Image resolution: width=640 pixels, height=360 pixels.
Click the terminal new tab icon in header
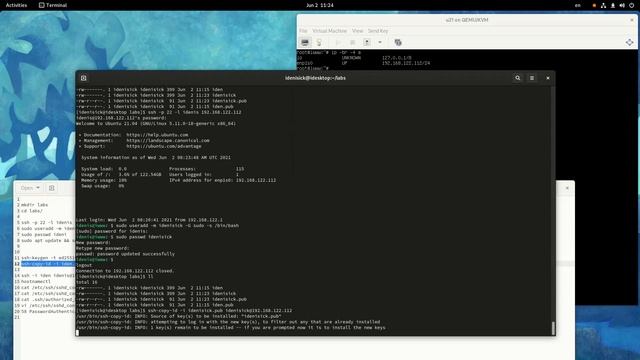(84, 78)
